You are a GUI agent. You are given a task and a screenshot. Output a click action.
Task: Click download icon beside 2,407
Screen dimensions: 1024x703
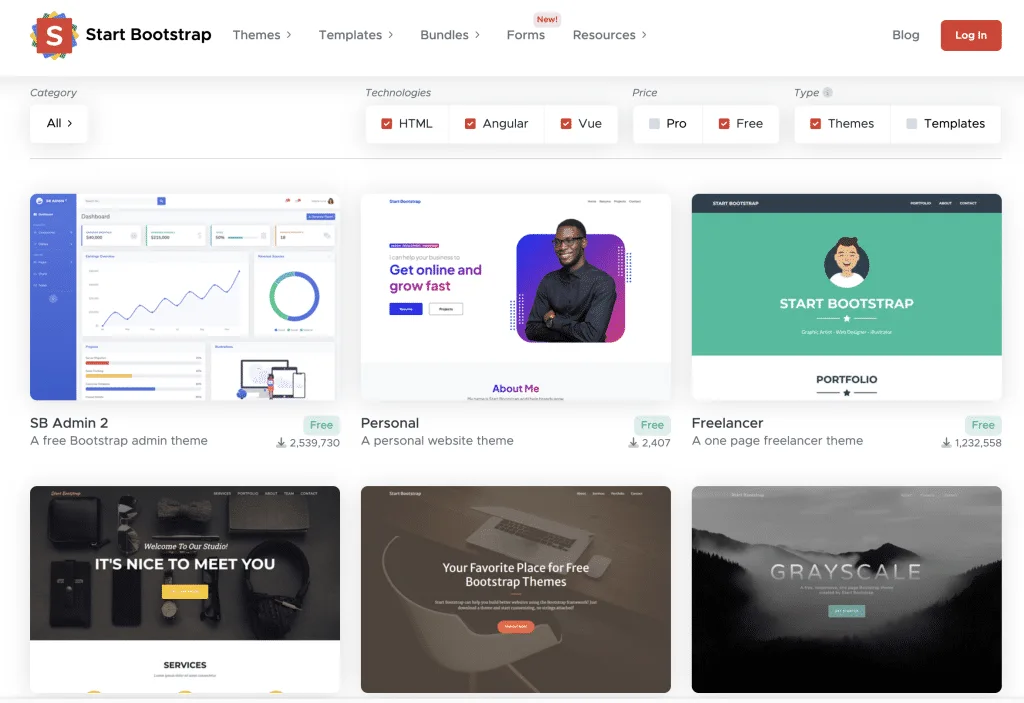(633, 443)
